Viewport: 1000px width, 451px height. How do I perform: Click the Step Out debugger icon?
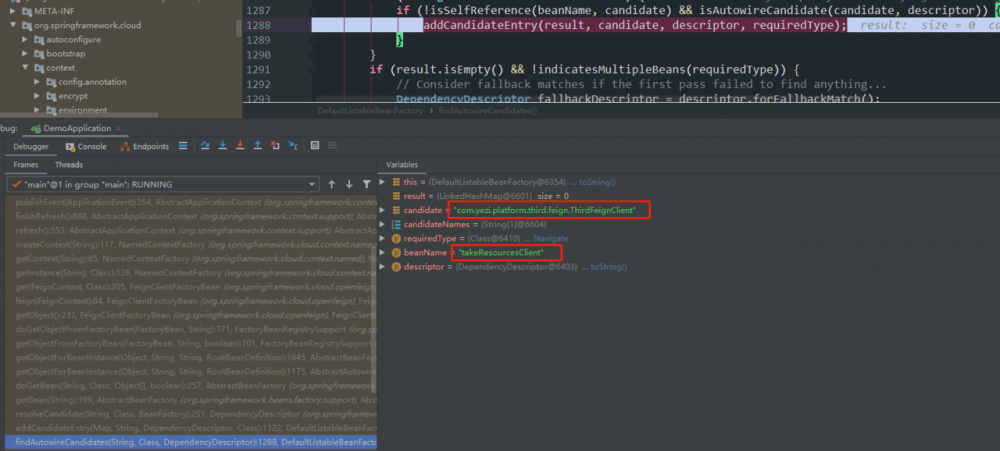[258, 145]
